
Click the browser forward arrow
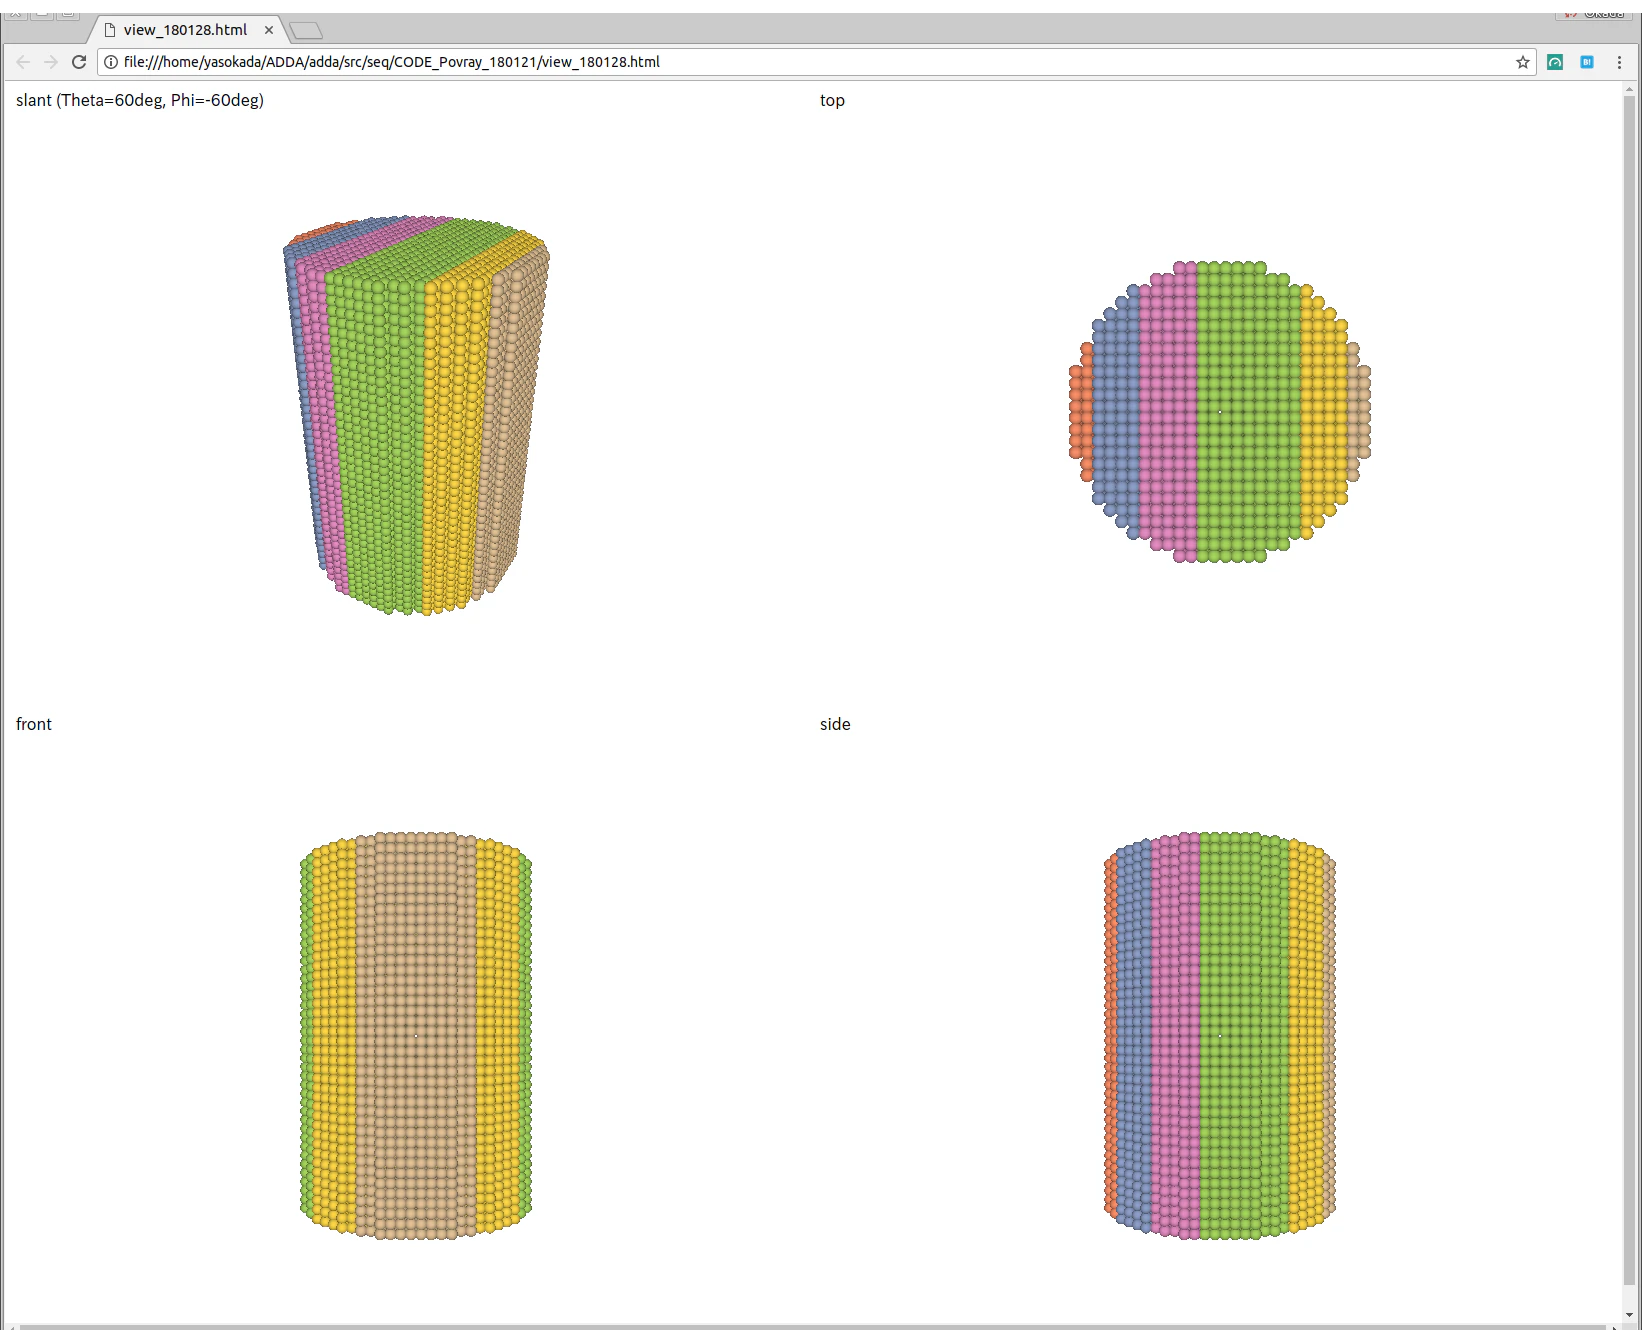51,62
